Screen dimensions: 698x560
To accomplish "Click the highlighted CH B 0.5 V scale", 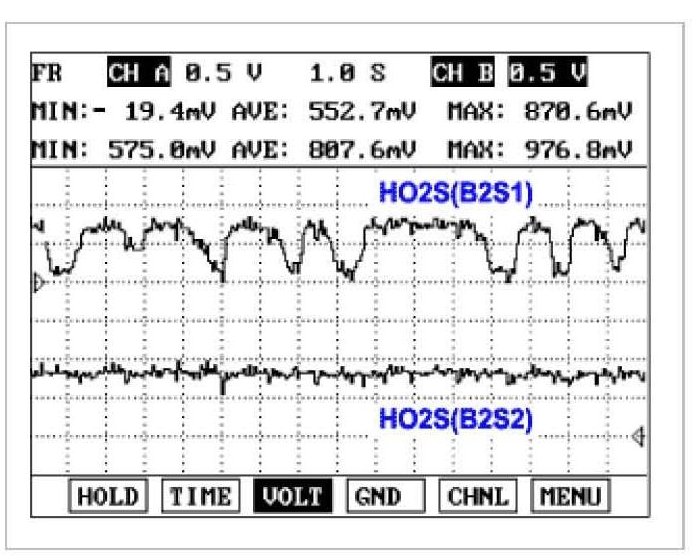I will click(x=545, y=73).
